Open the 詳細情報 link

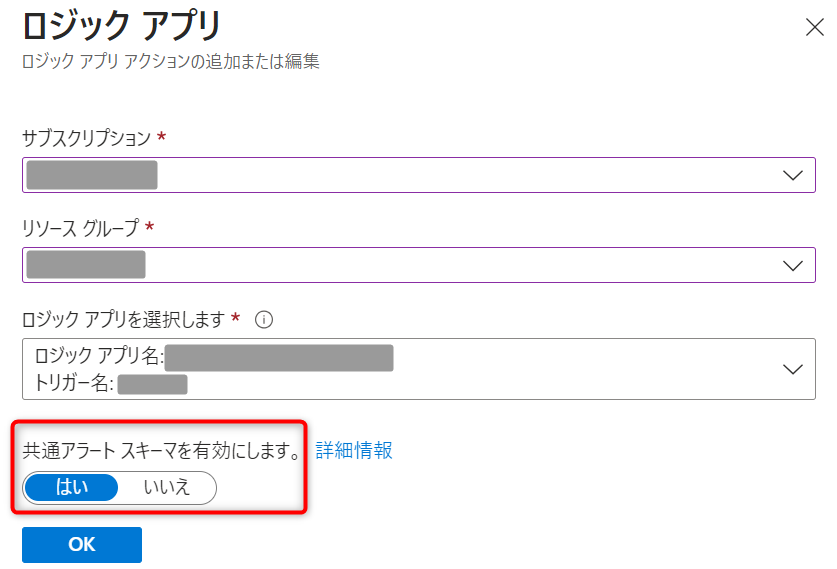point(354,450)
